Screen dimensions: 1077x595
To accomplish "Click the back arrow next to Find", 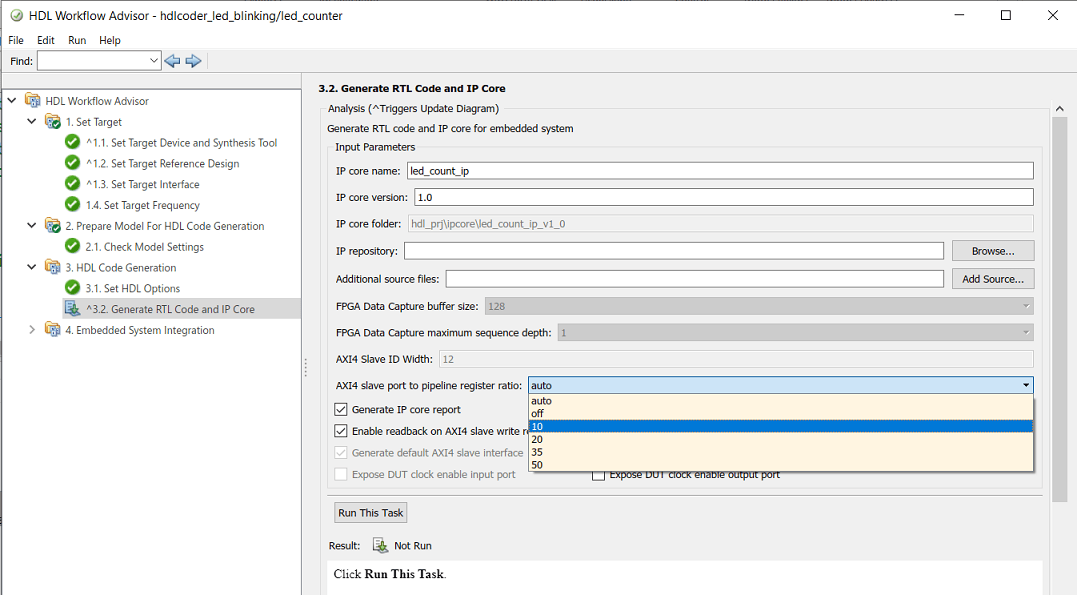I will coord(172,61).
